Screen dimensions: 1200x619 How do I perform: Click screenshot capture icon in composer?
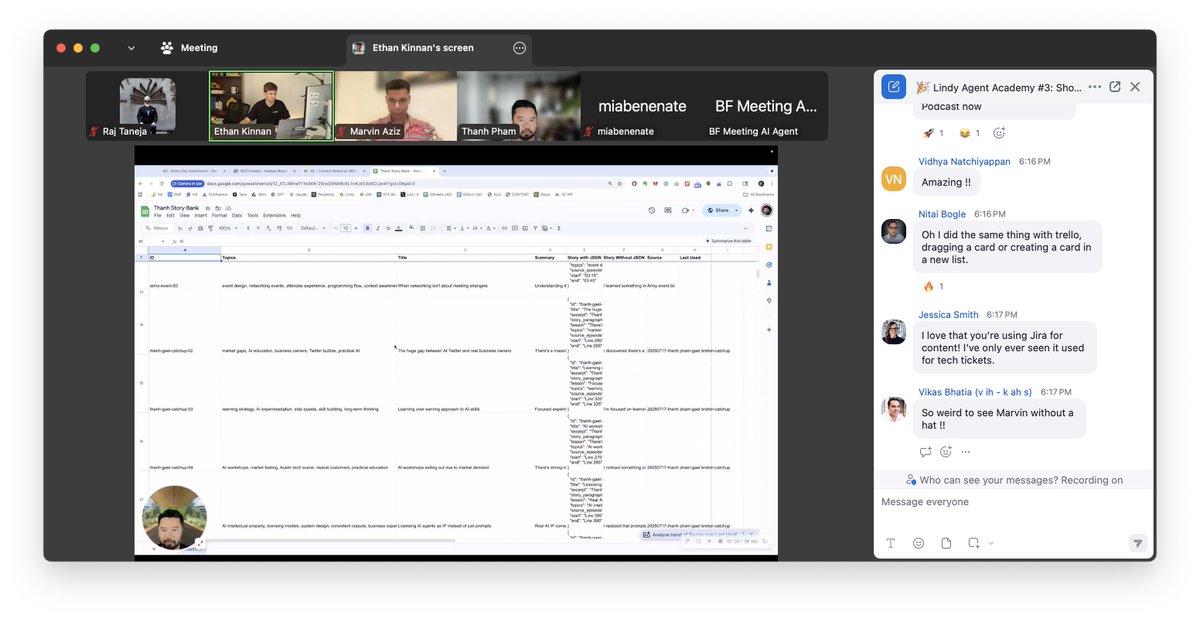[973, 543]
